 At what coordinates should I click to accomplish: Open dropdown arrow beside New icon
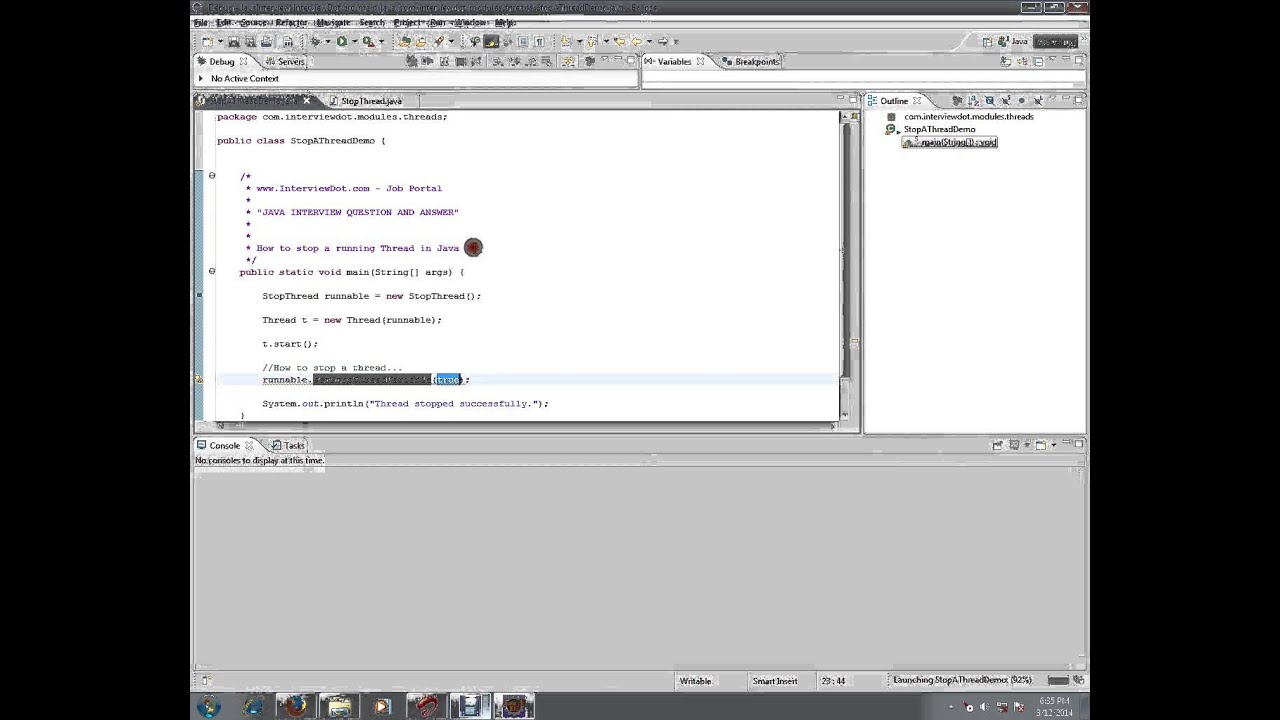pyautogui.click(x=220, y=41)
